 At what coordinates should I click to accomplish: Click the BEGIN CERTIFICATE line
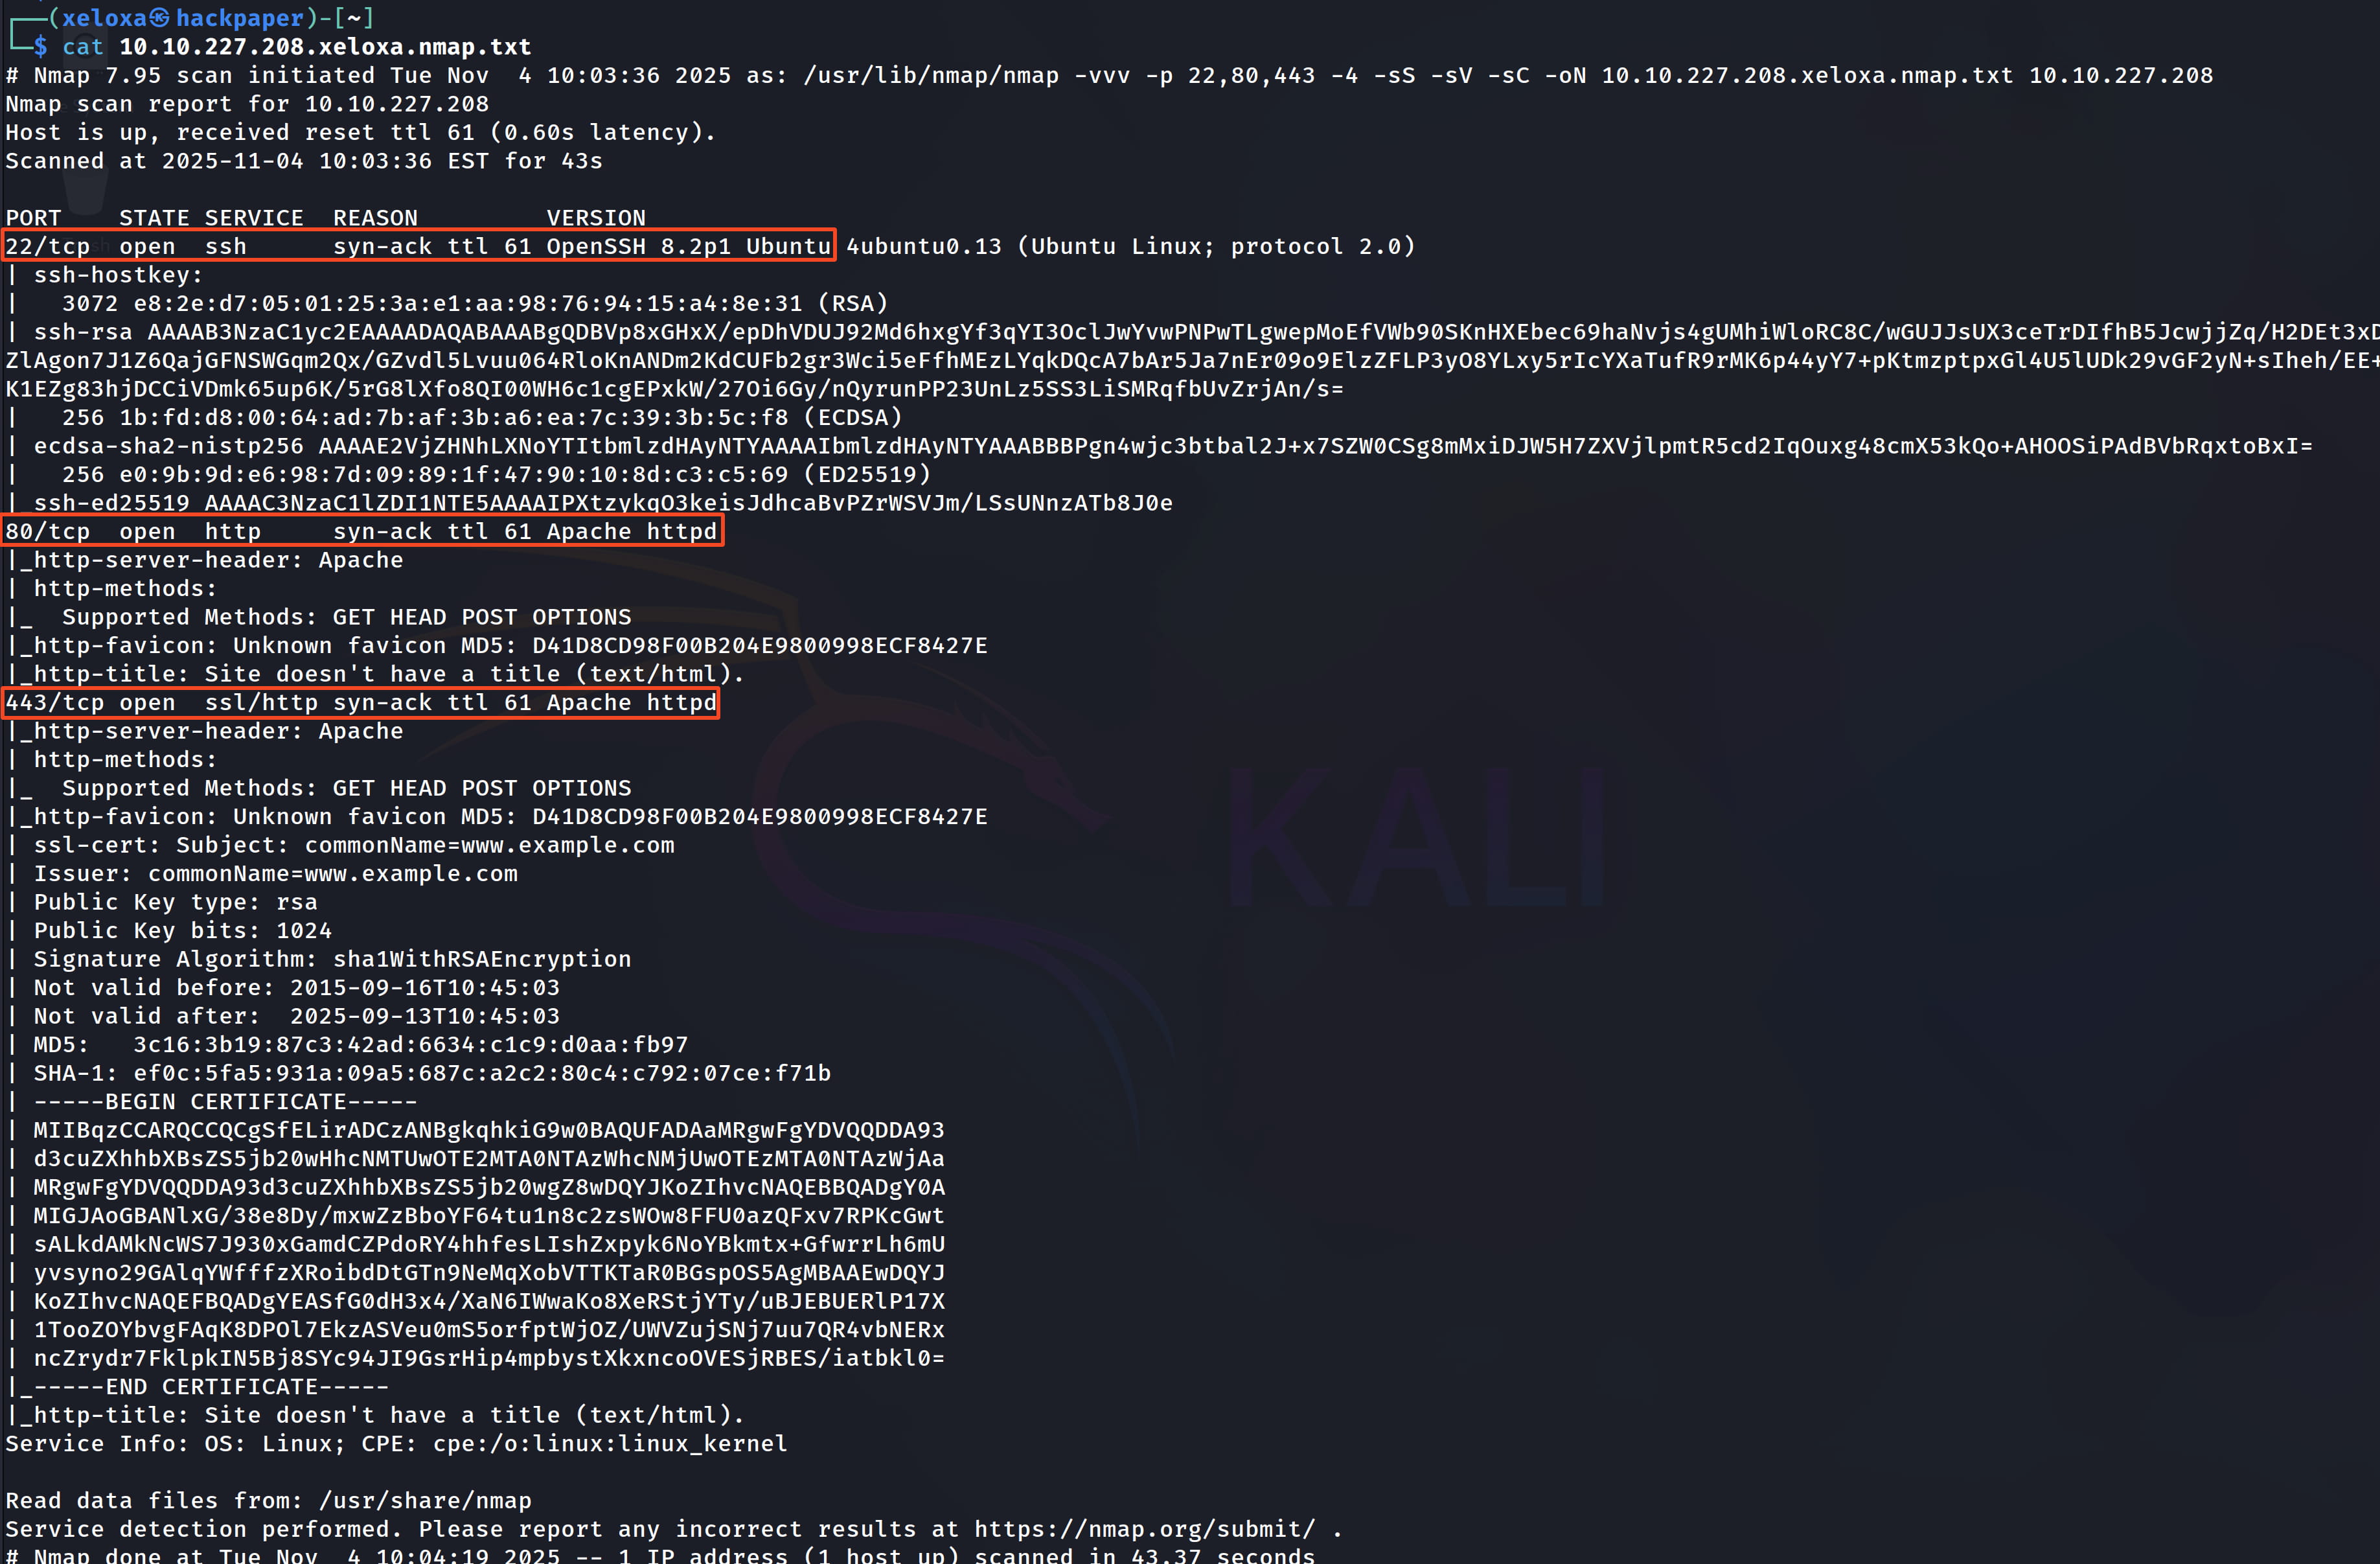coord(225,1101)
